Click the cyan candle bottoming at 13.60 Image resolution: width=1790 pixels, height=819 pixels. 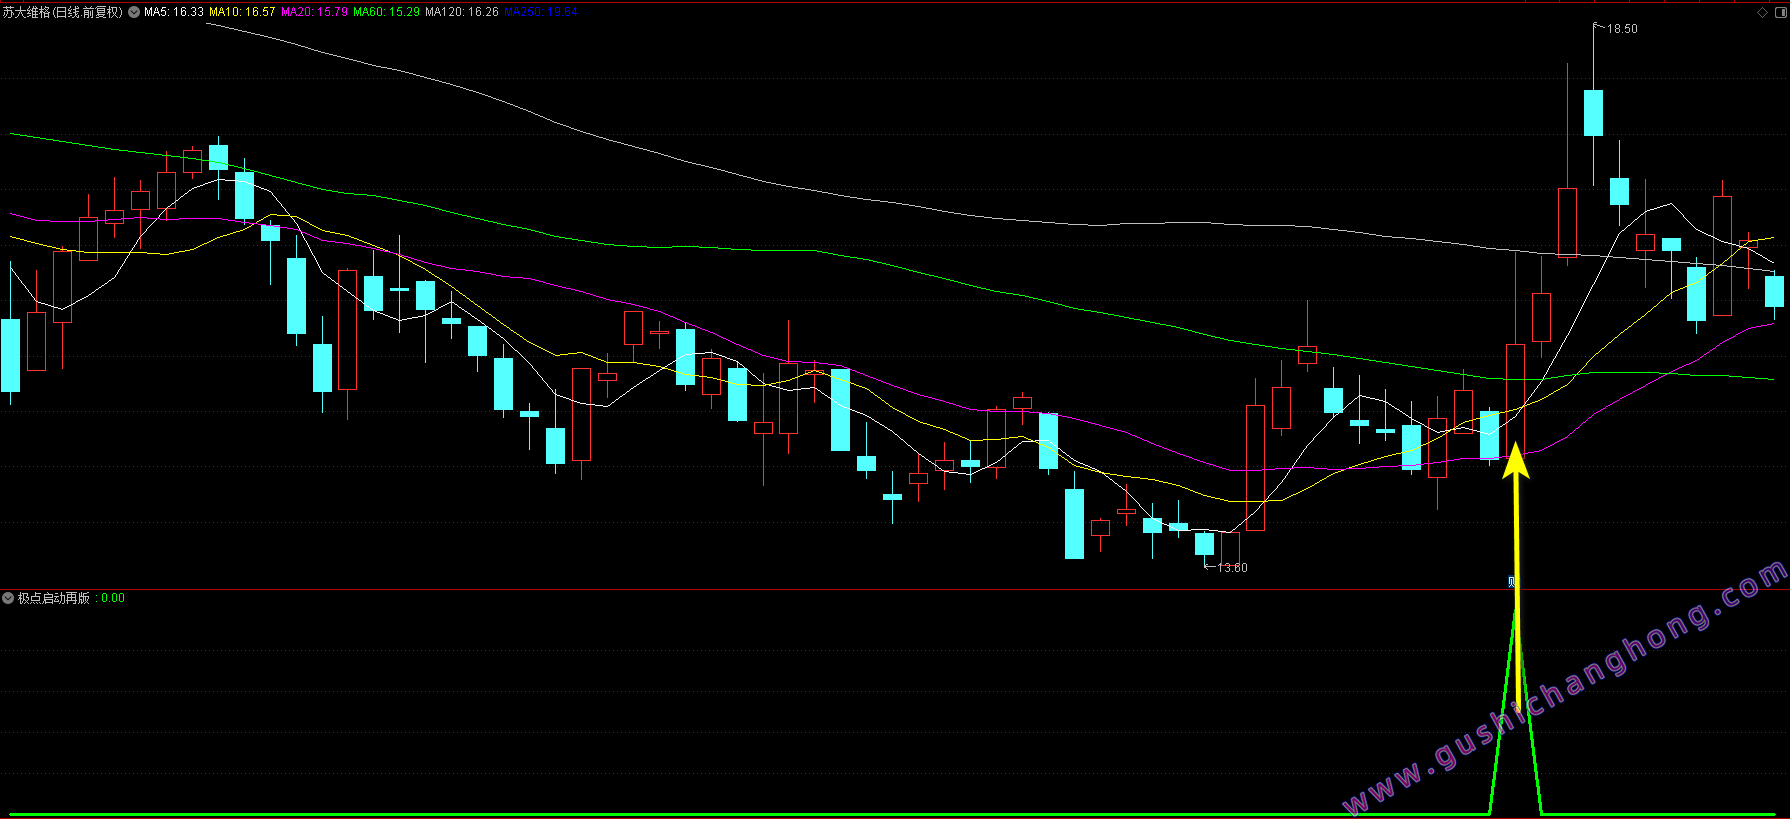click(1204, 543)
